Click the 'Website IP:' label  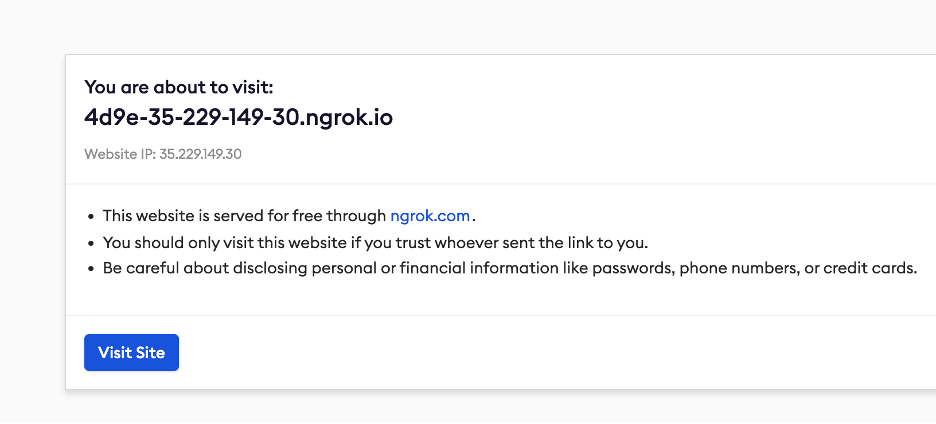(120, 154)
